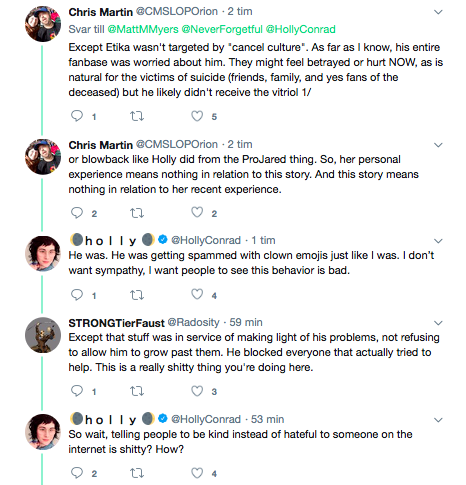This screenshot has width=466, height=485.
Task: Like Chris Martin's tweet with 5 likes
Action: click(x=197, y=116)
